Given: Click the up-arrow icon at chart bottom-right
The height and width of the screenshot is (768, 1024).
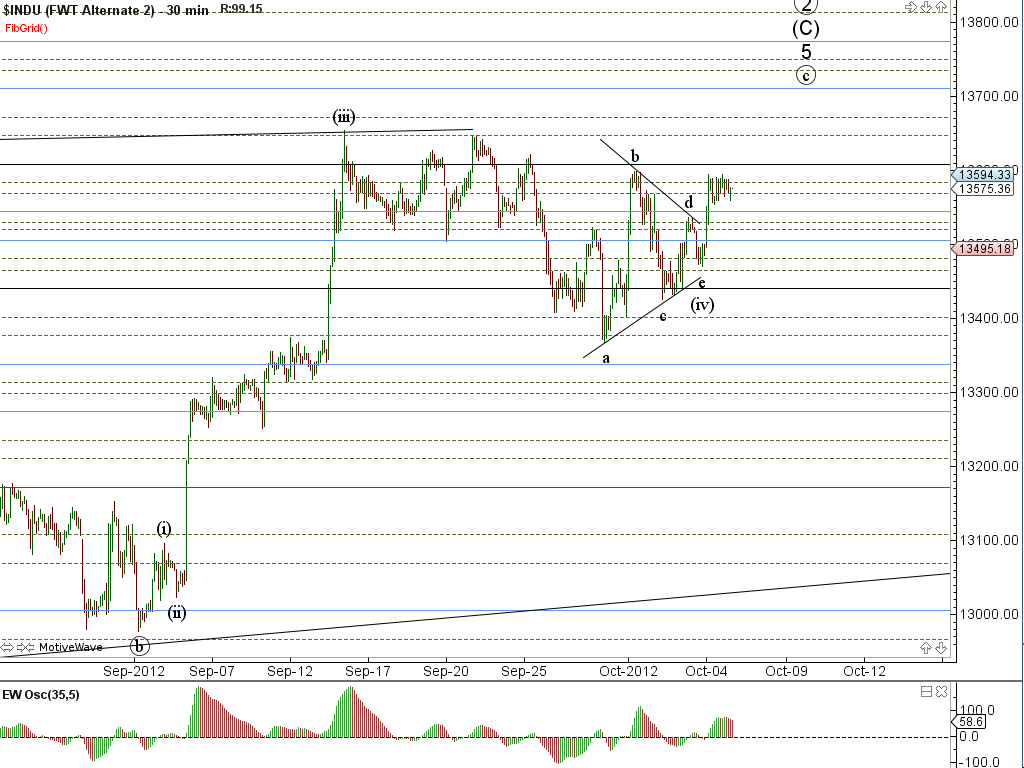Looking at the screenshot, I should (x=926, y=647).
